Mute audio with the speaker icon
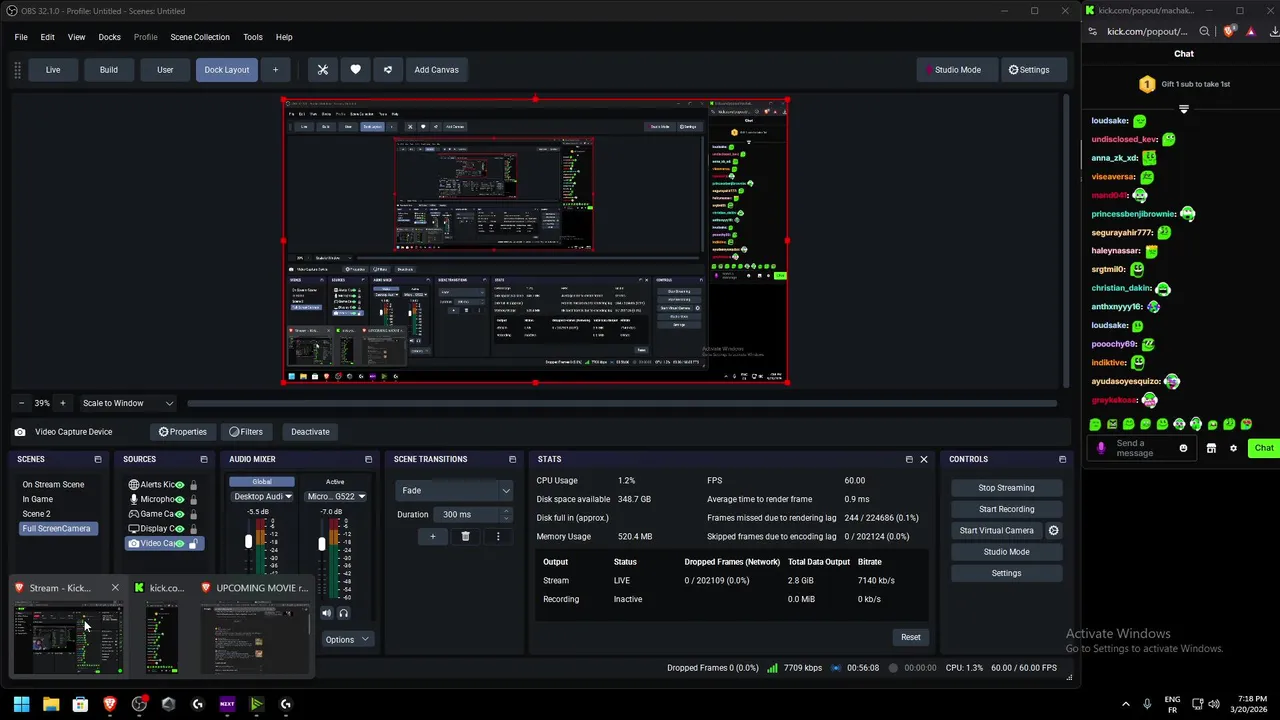 326,613
